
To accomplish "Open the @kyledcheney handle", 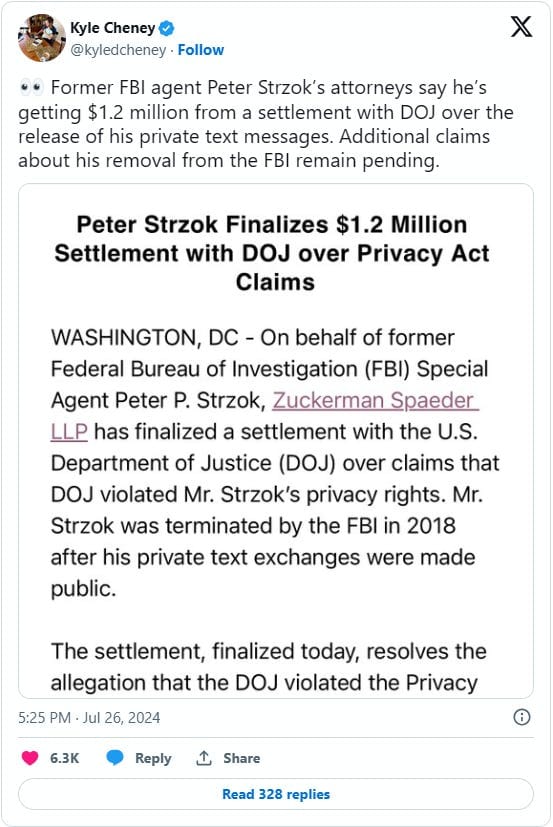I will (x=118, y=50).
